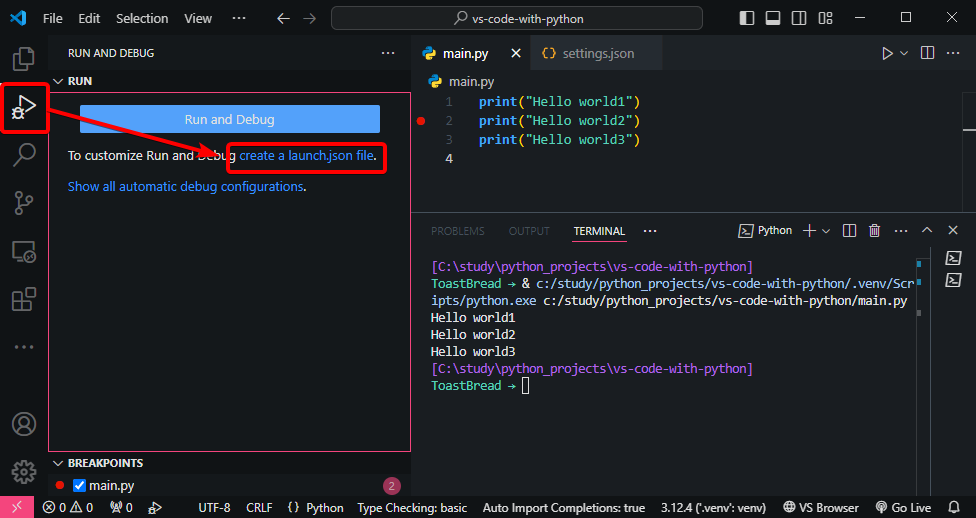Click the debug launch icon in status bar

coord(156,507)
